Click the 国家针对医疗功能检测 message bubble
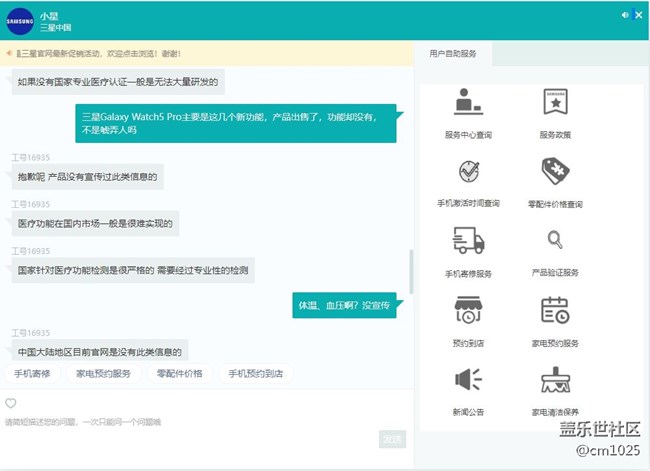650x471 pixels. 133,271
